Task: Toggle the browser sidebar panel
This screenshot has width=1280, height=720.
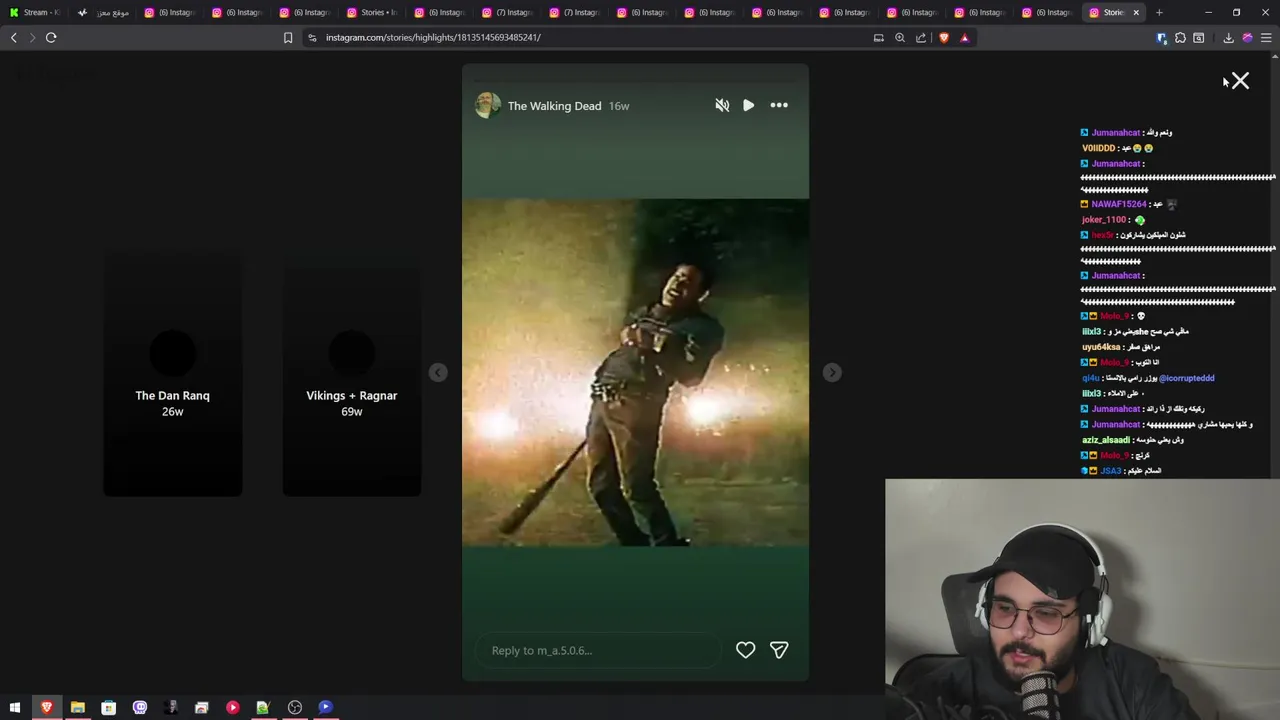Action: [x=1199, y=38]
